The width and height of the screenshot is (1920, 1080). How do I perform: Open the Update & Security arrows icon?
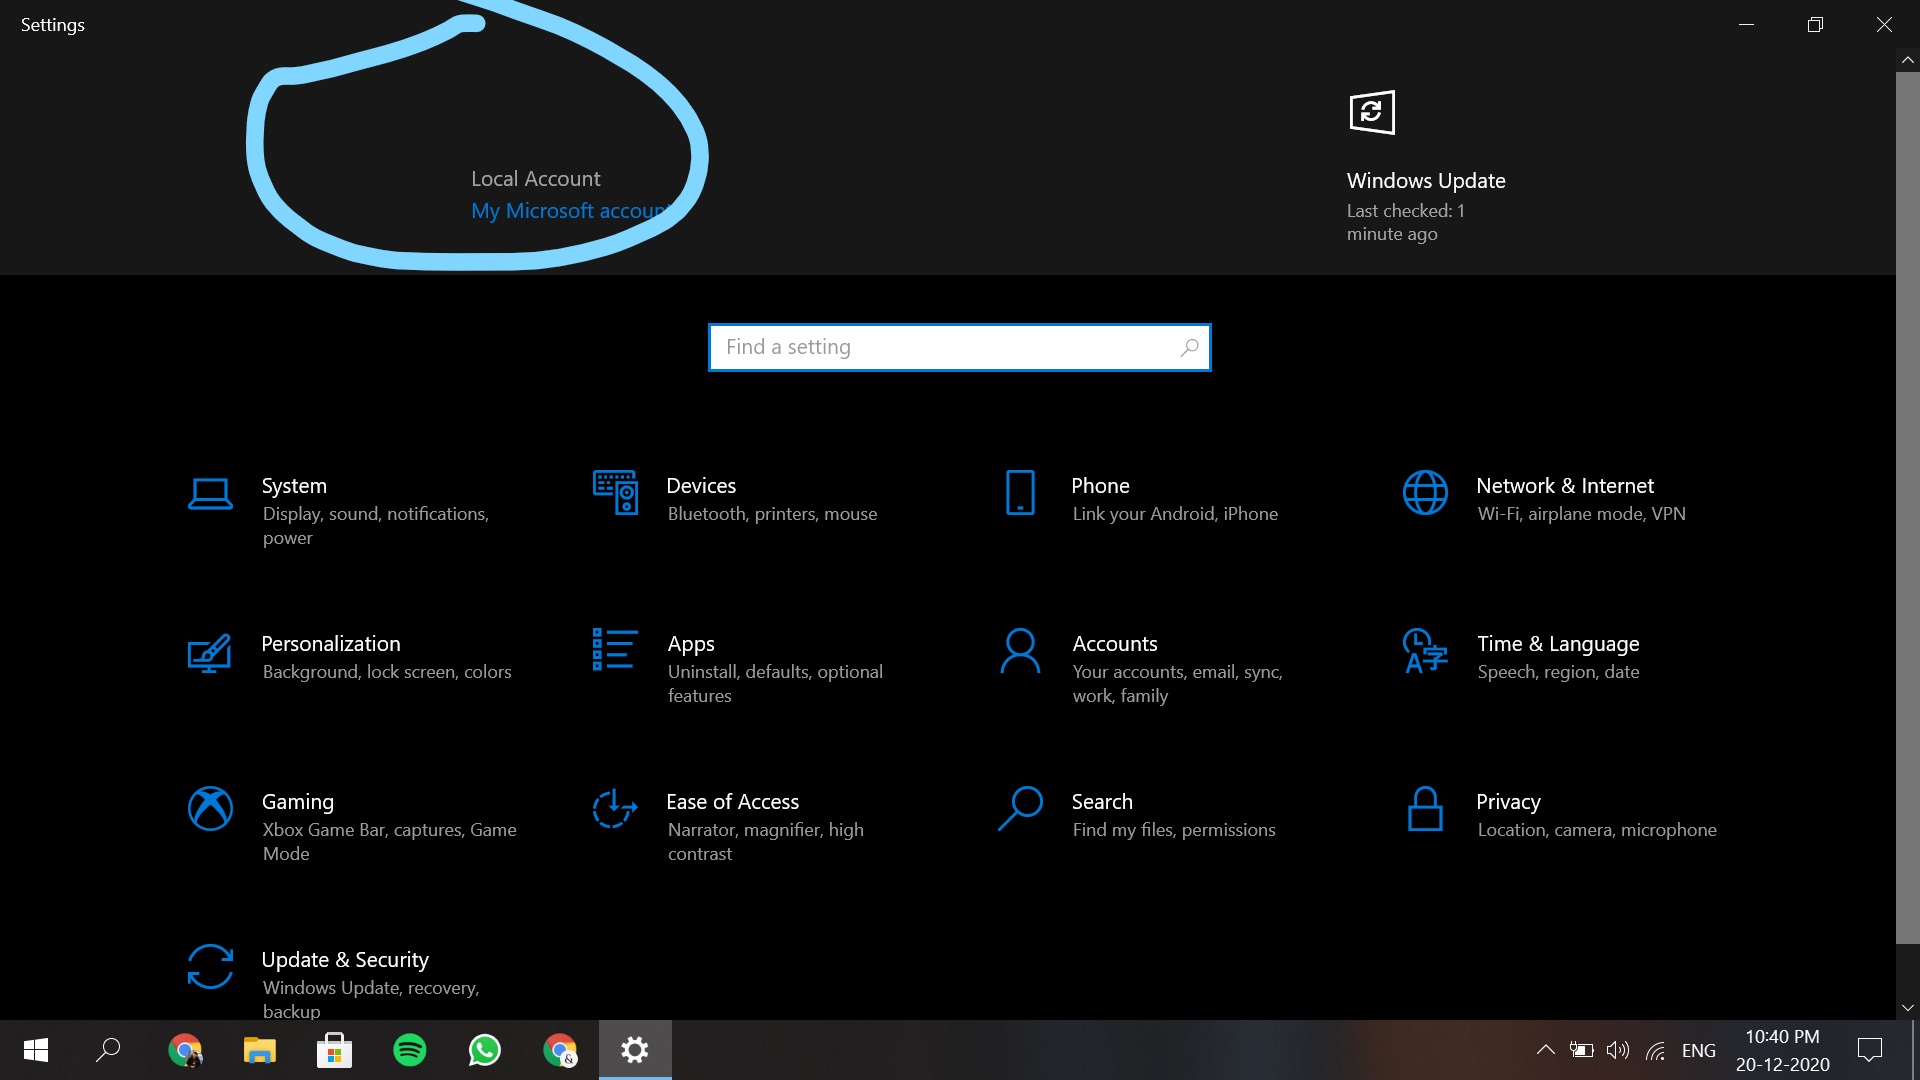tap(210, 966)
